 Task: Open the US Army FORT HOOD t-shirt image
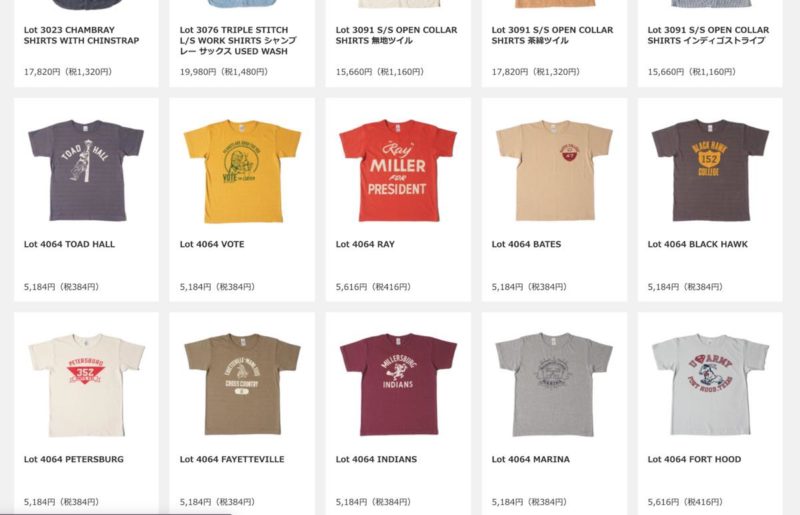(710, 385)
